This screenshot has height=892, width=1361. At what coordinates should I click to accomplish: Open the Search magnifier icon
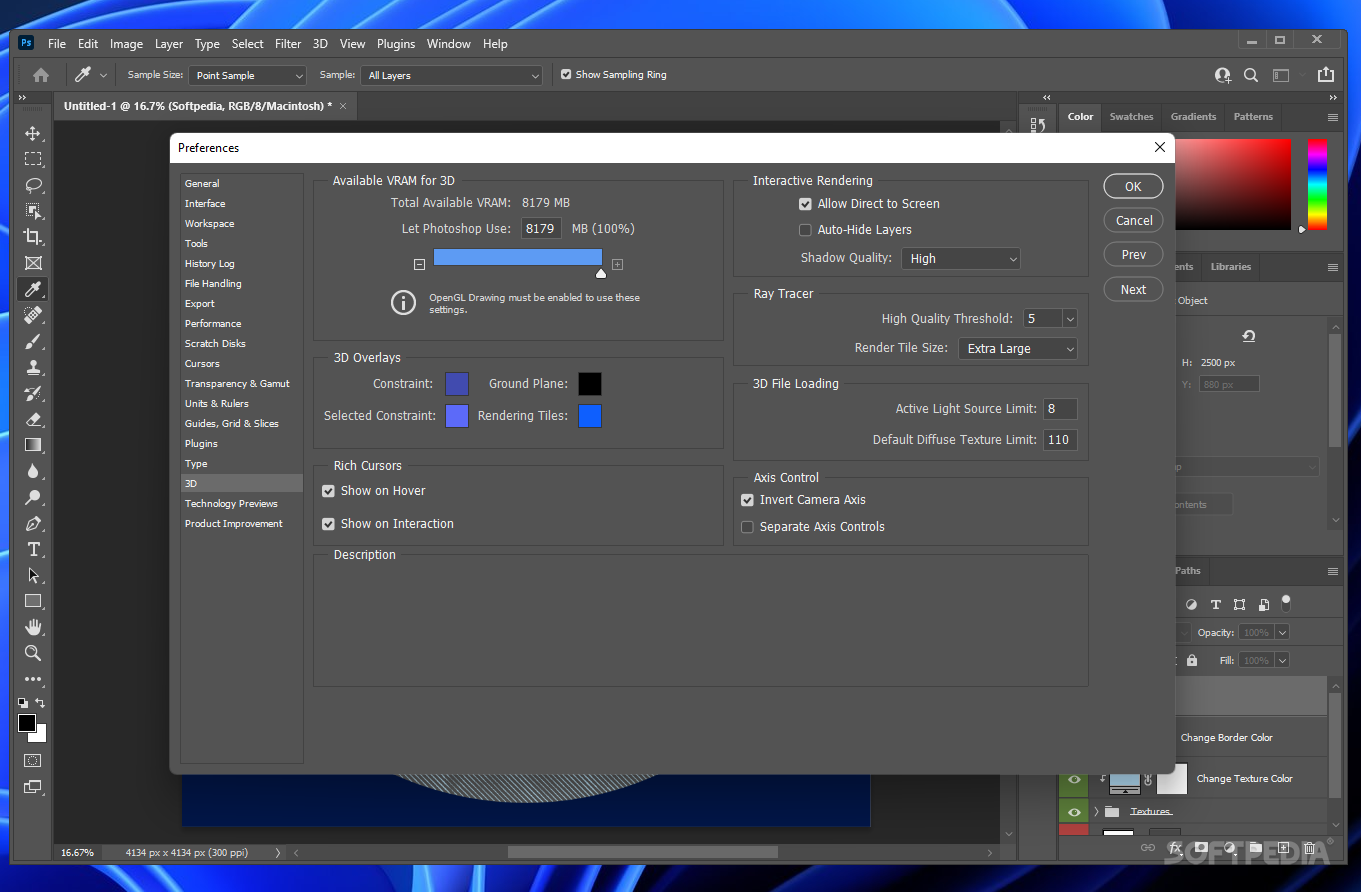[x=1251, y=75]
